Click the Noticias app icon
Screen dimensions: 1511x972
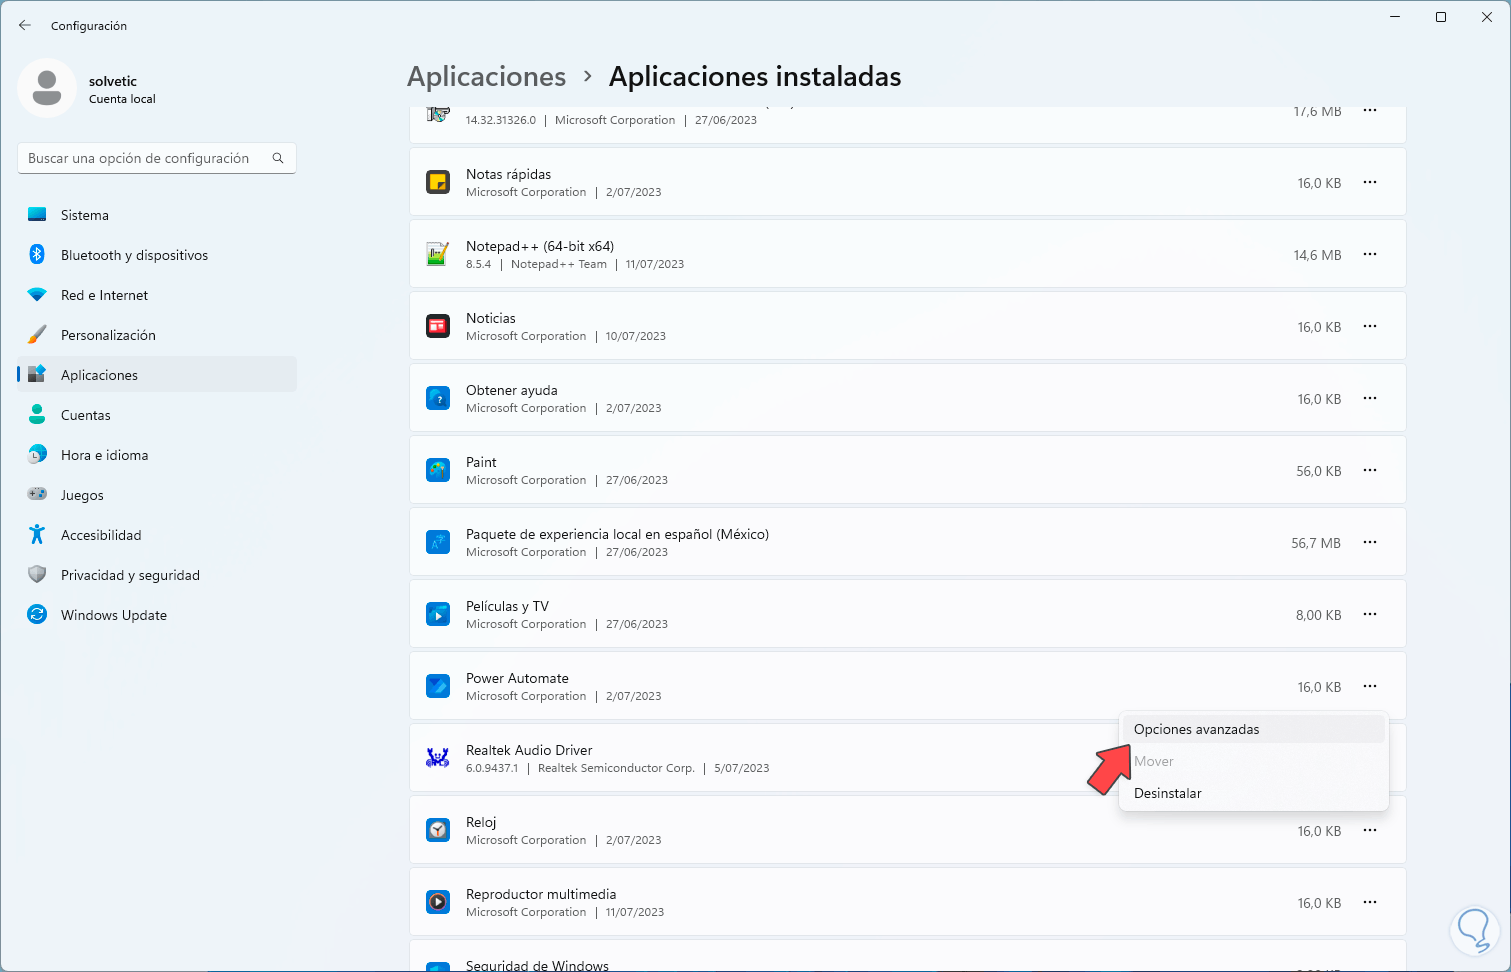pos(438,326)
